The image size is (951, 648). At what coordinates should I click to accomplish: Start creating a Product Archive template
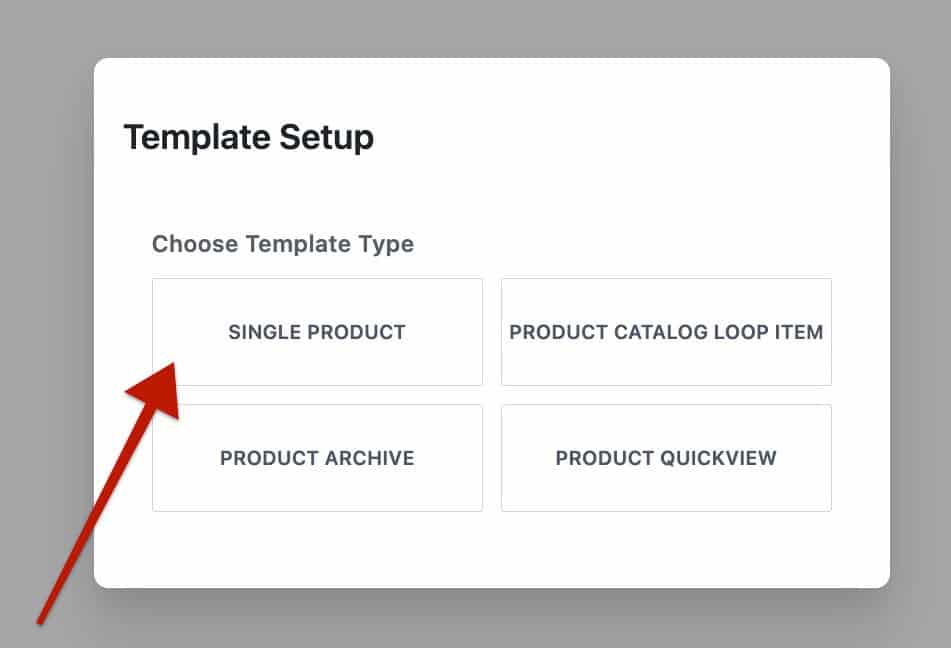tap(317, 457)
